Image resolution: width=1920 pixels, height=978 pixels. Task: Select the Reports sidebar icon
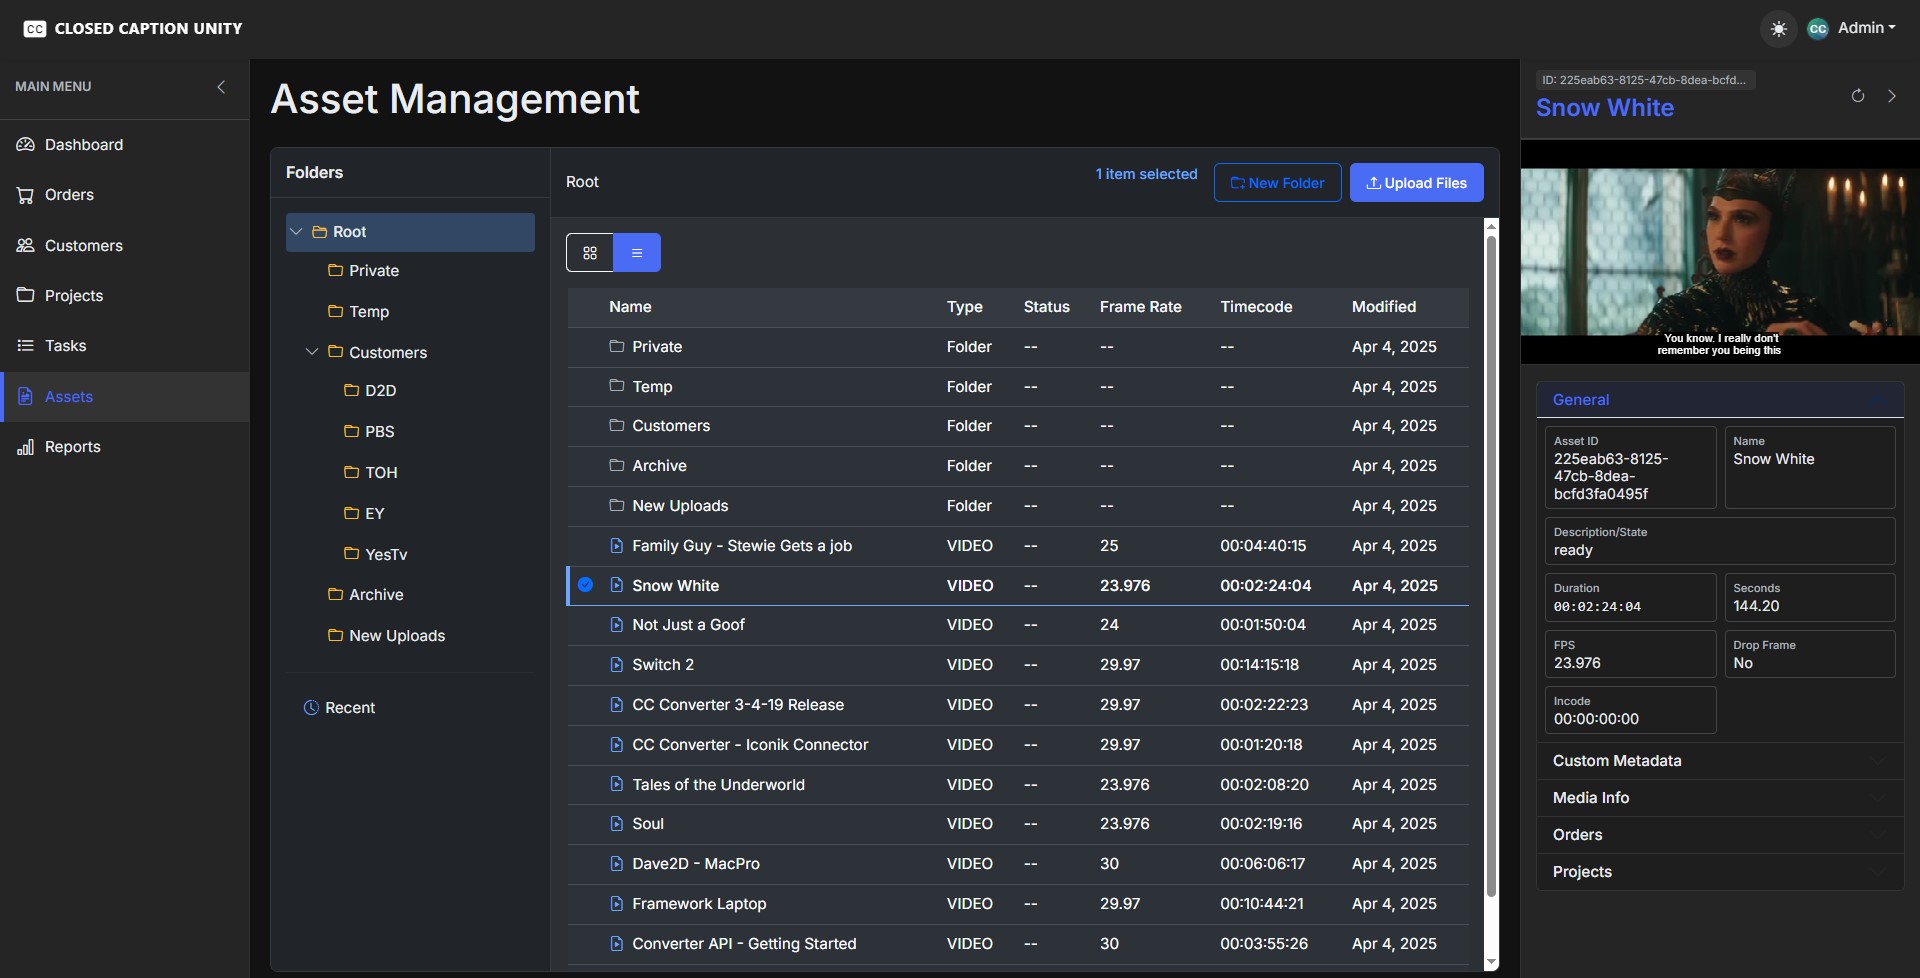25,447
